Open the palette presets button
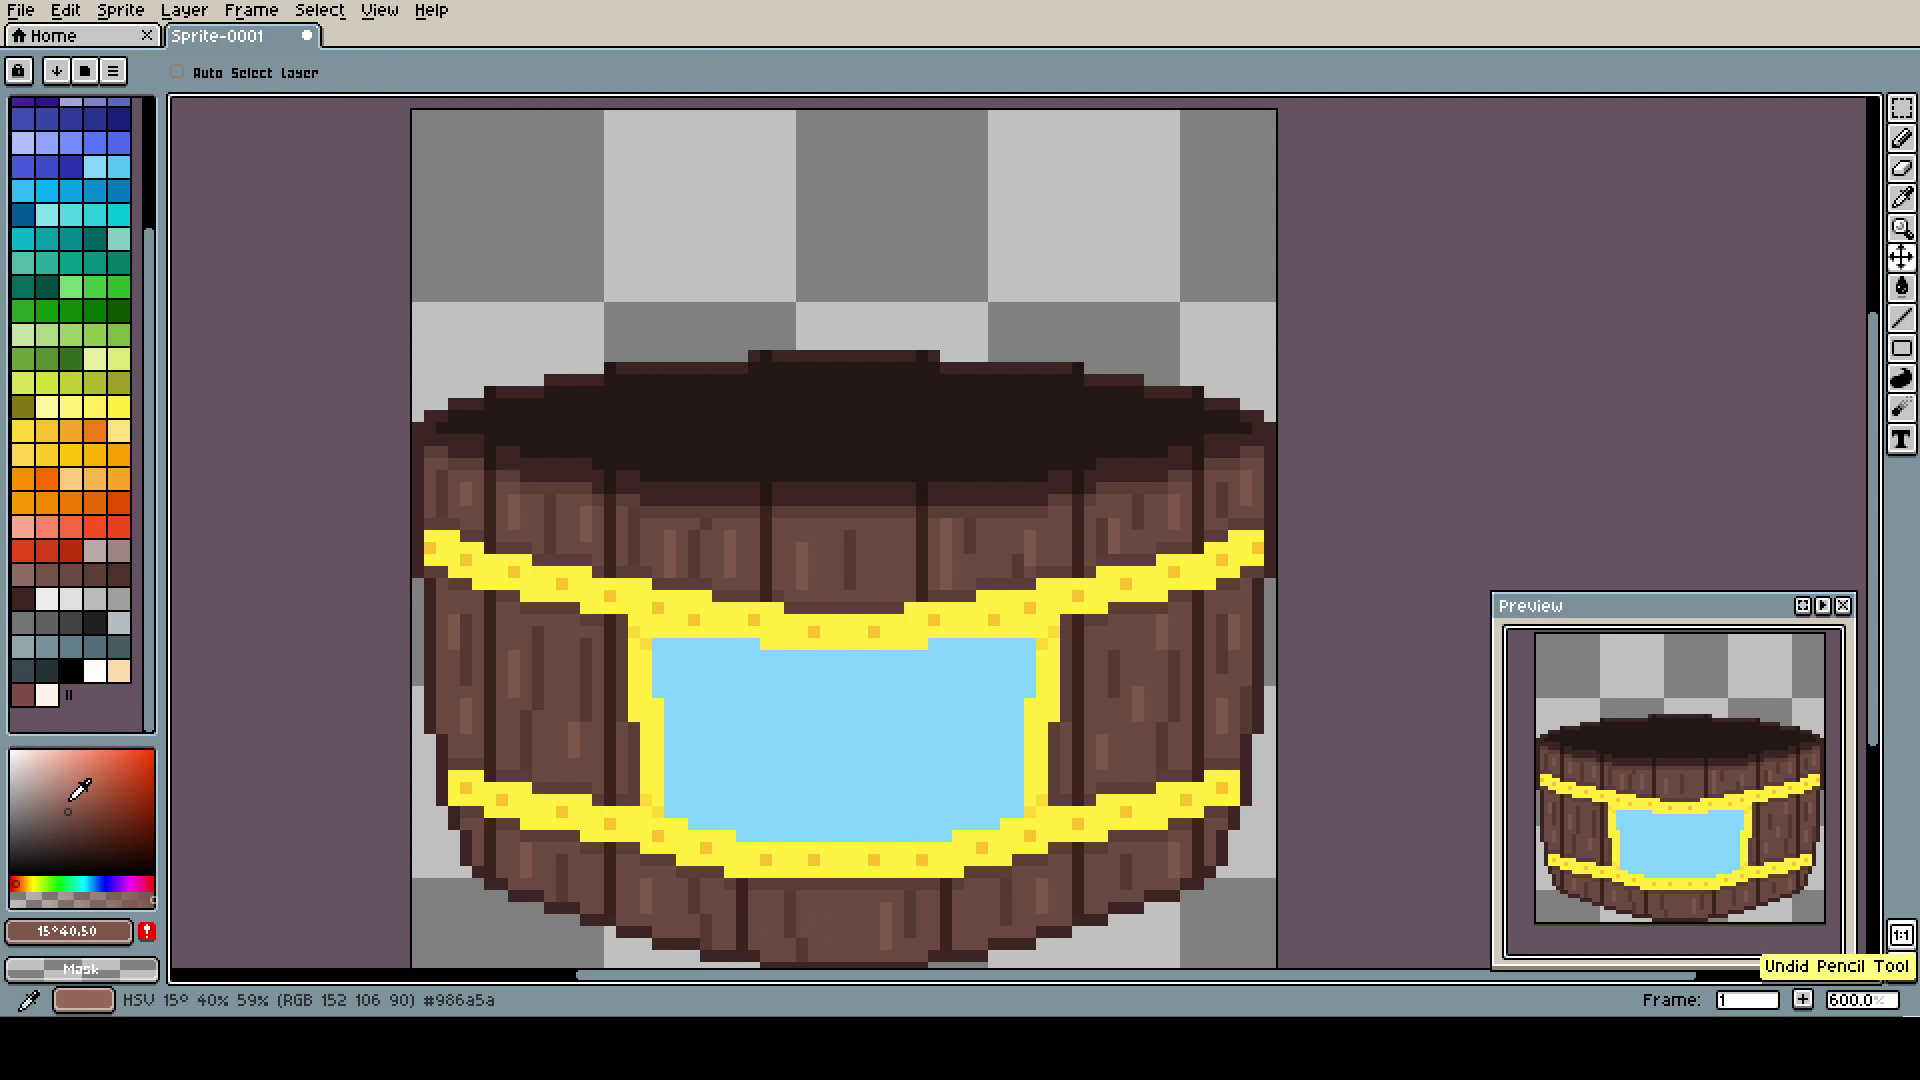The image size is (1920, 1080). 85,71
